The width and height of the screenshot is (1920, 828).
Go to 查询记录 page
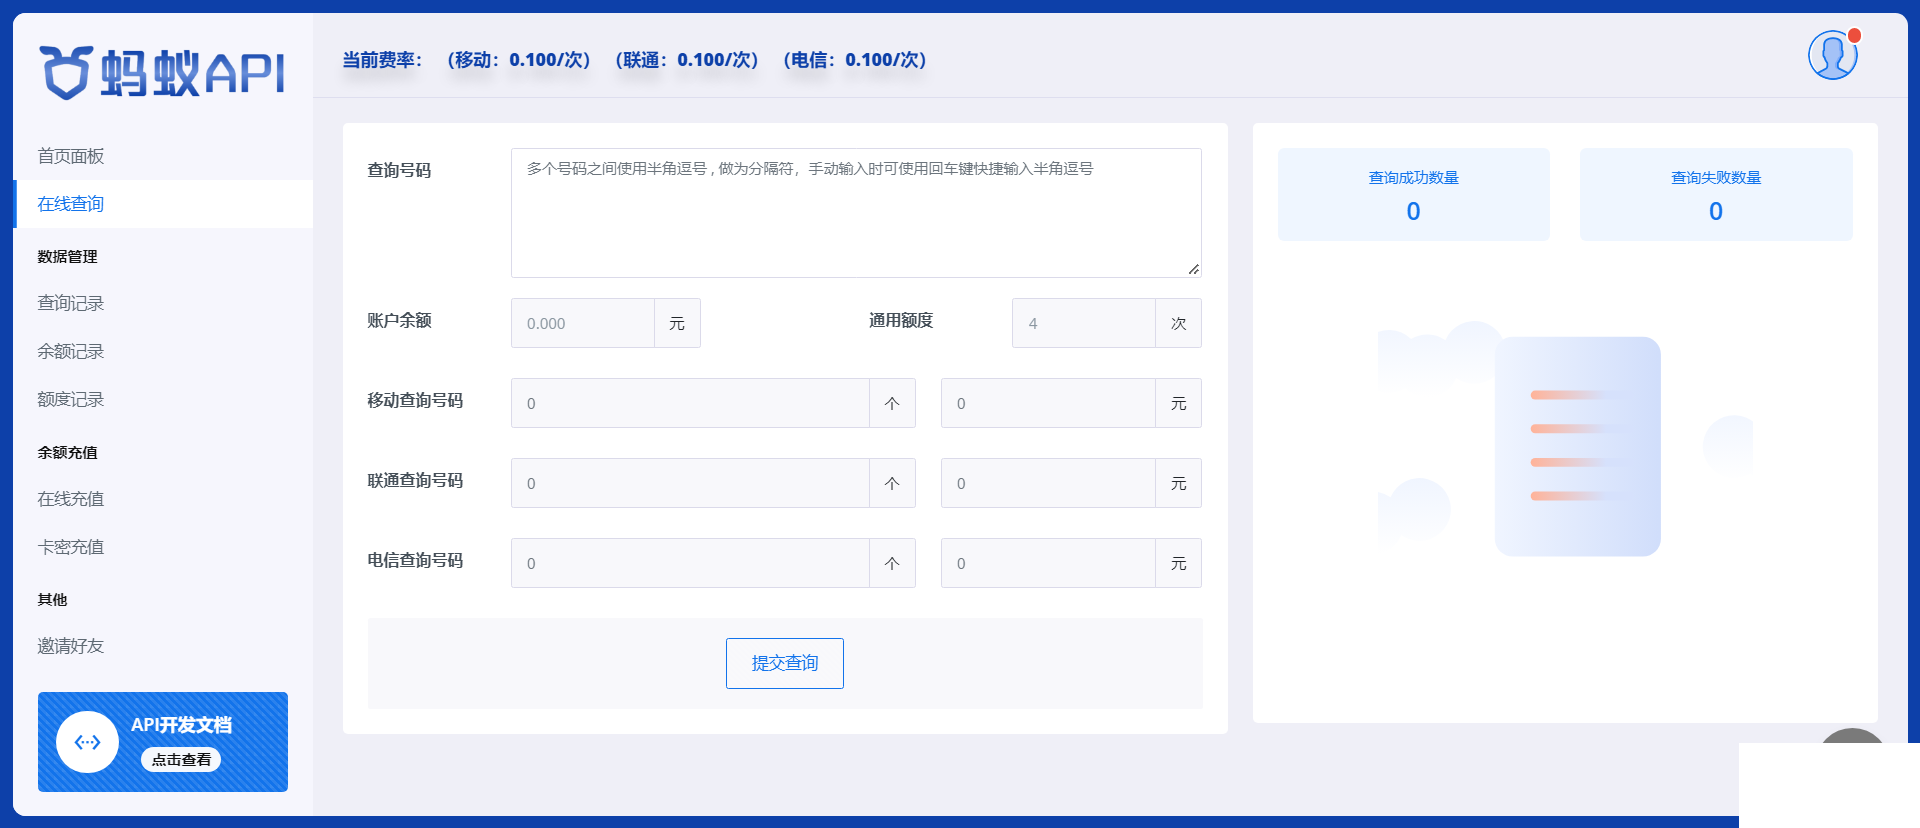click(x=71, y=303)
